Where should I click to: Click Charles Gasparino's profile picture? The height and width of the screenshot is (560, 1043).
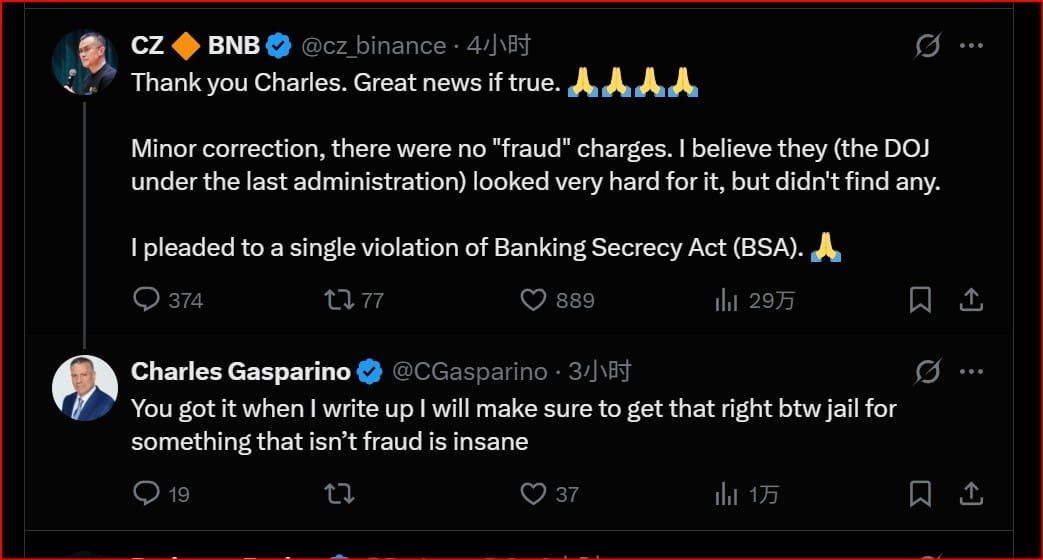85,388
